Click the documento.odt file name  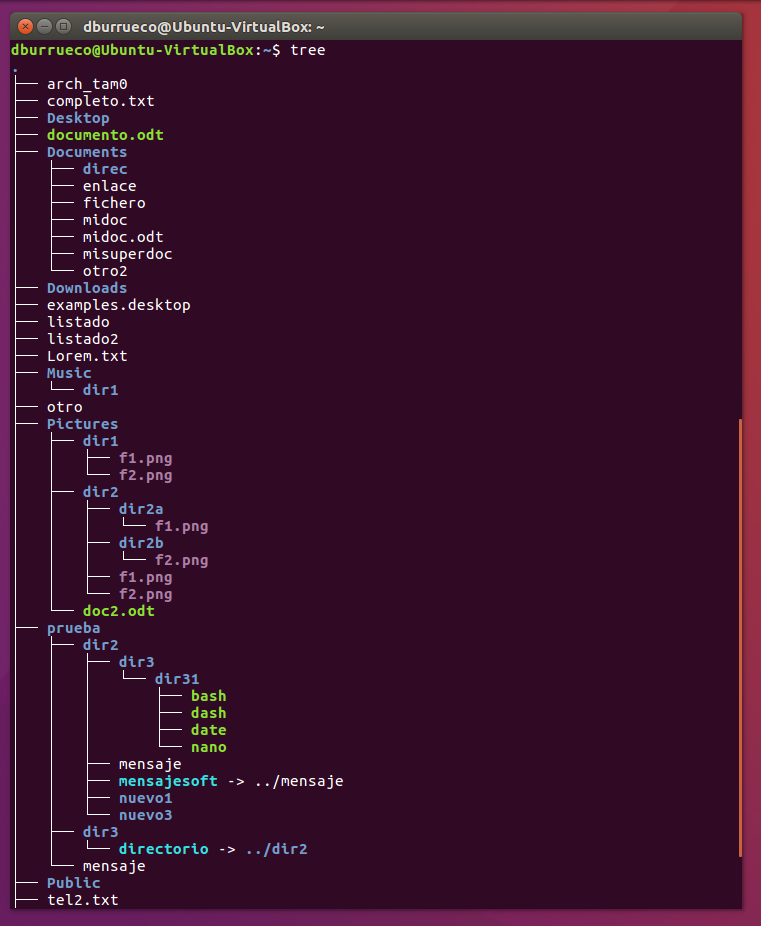pyautogui.click(x=105, y=135)
